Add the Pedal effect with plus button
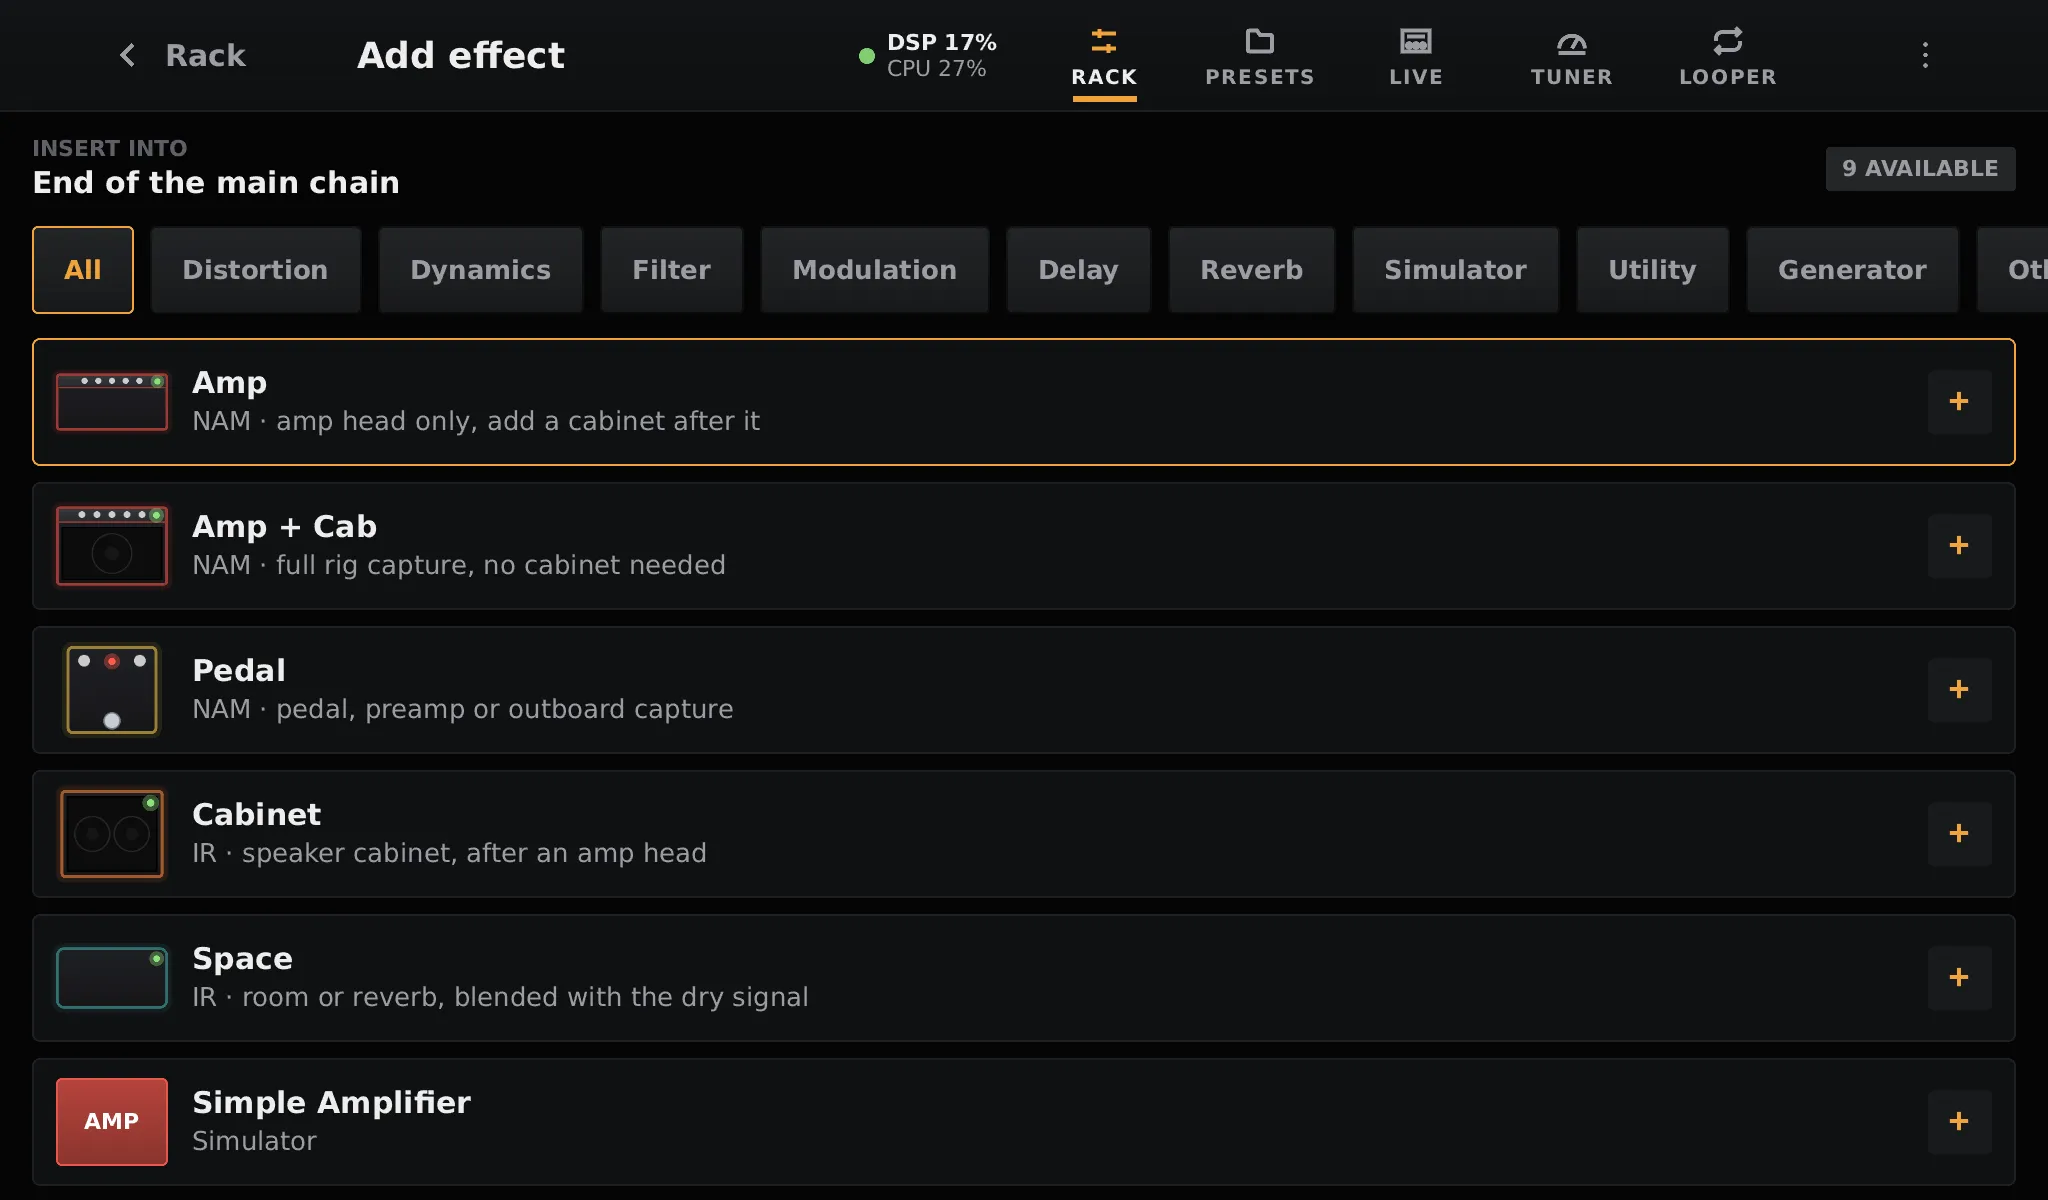This screenshot has width=2048, height=1200. [x=1959, y=690]
